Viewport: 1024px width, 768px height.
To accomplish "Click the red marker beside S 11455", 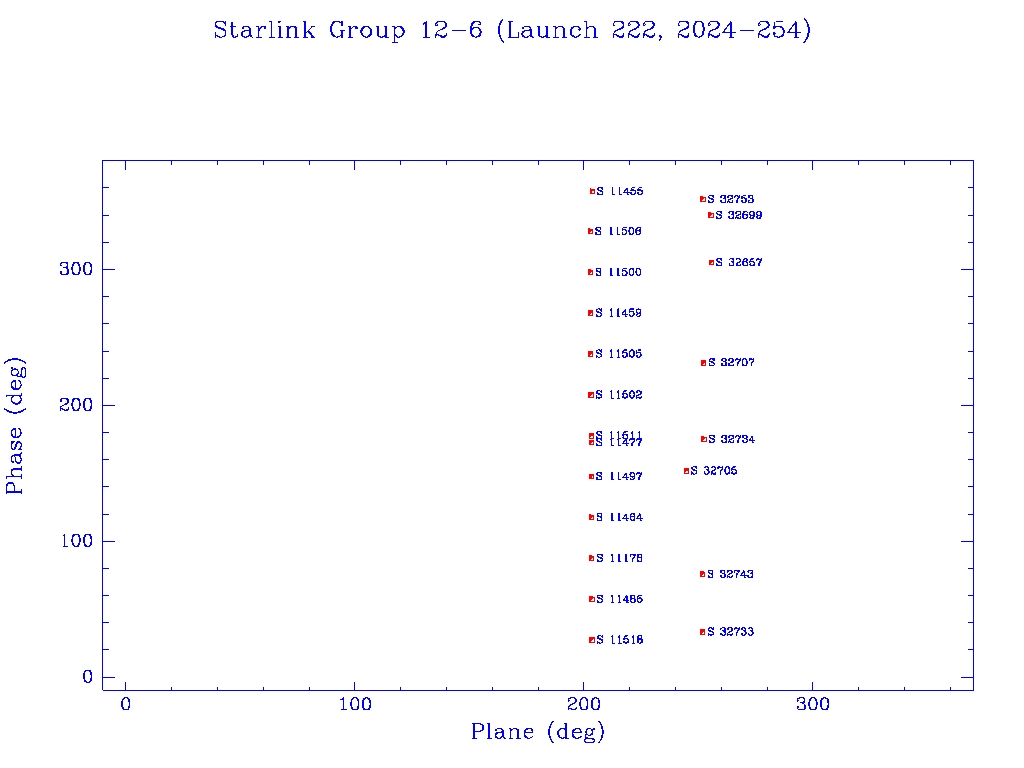I will [x=592, y=191].
